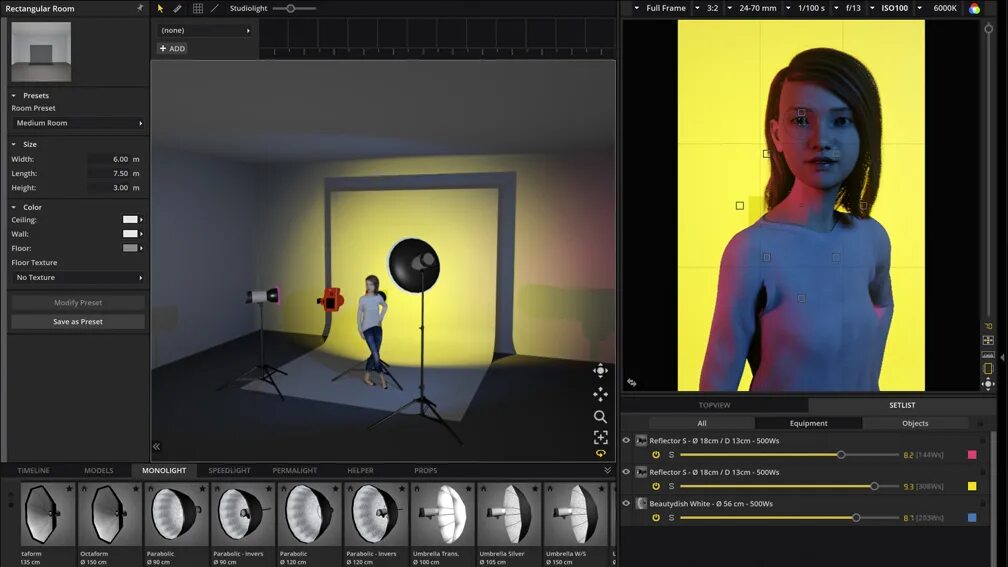The width and height of the screenshot is (1008, 567).
Task: Click the histogram icon beside camera preview
Action: (988, 354)
